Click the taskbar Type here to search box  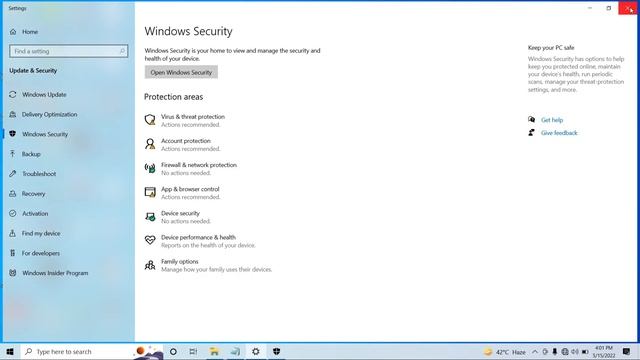coord(92,351)
